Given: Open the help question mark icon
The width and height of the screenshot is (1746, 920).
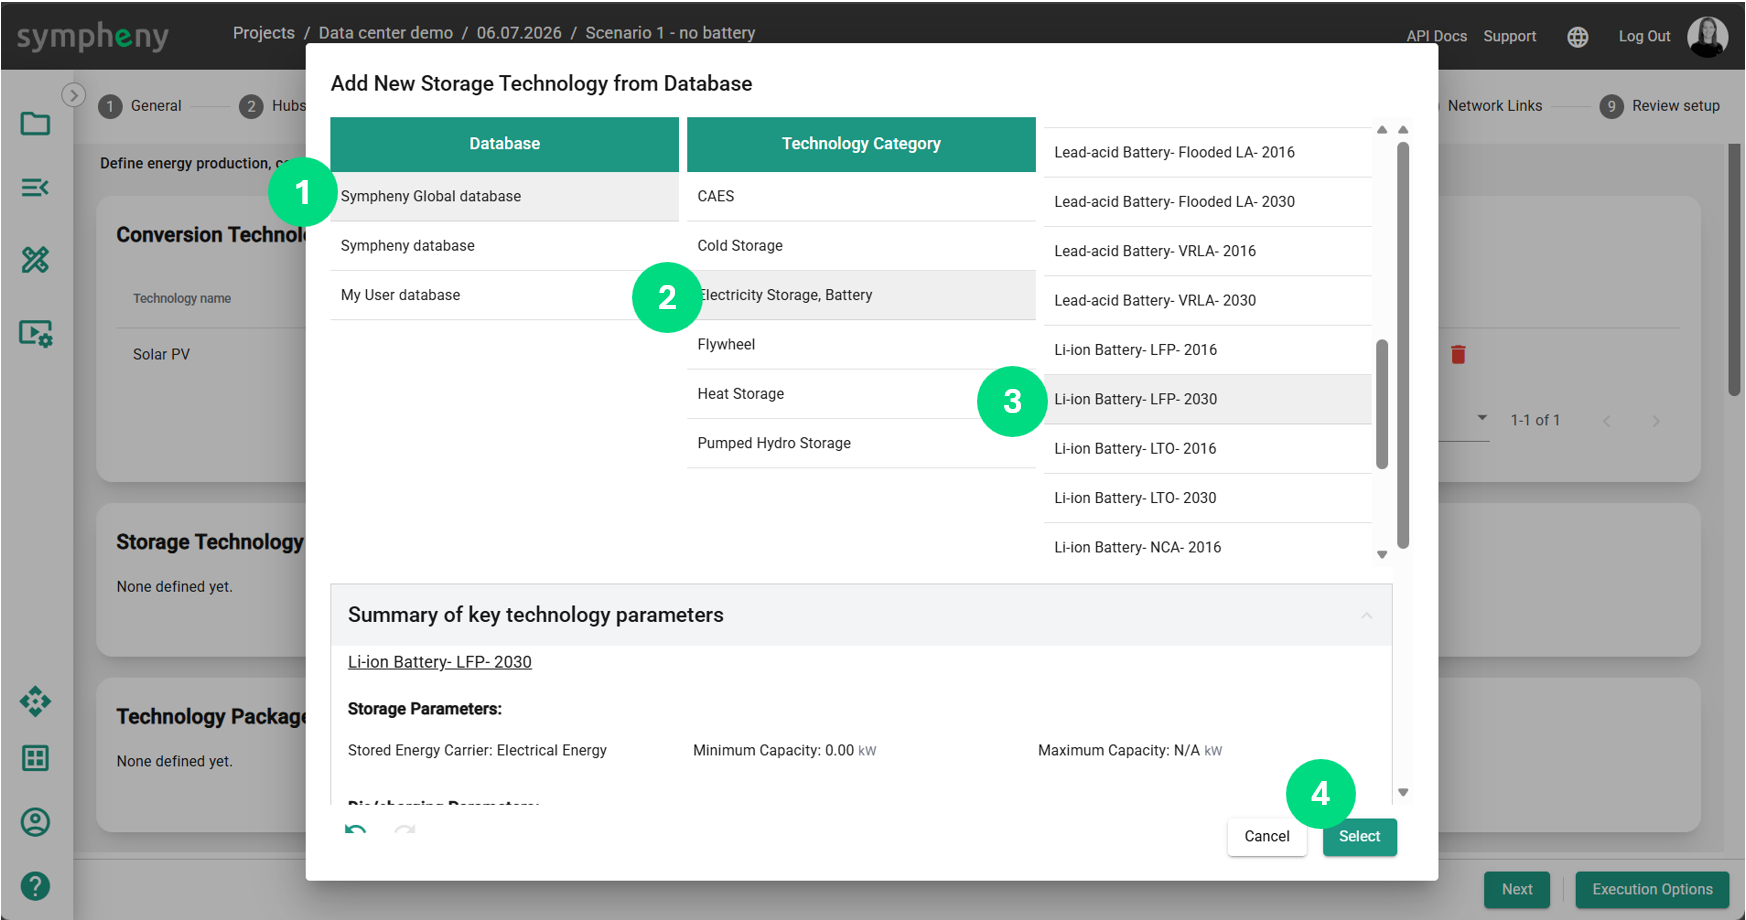Looking at the screenshot, I should point(35,886).
